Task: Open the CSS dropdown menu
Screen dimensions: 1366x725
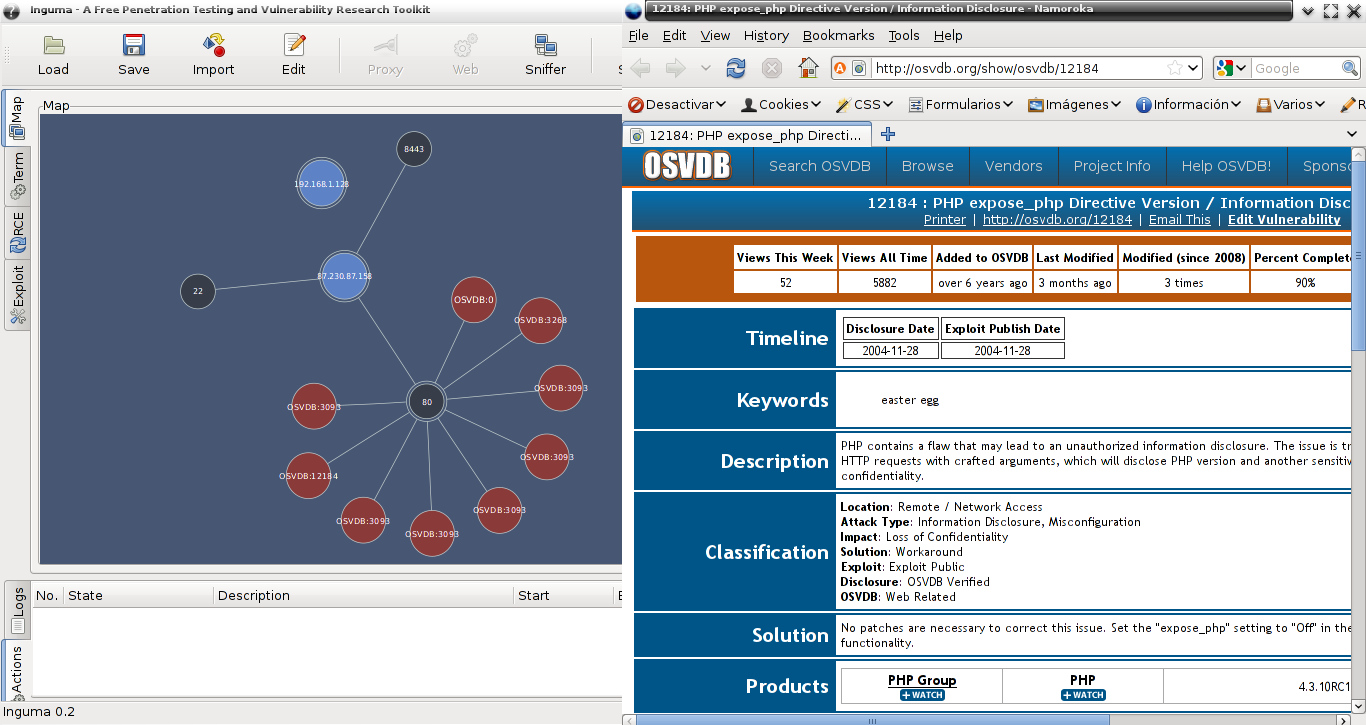Action: tap(864, 104)
